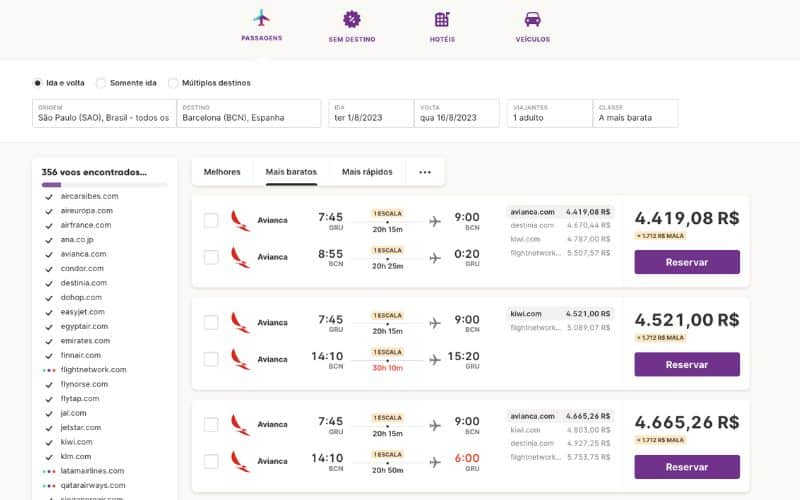Open the Veículos car icon
Screen dimensions: 800x500
point(533,19)
